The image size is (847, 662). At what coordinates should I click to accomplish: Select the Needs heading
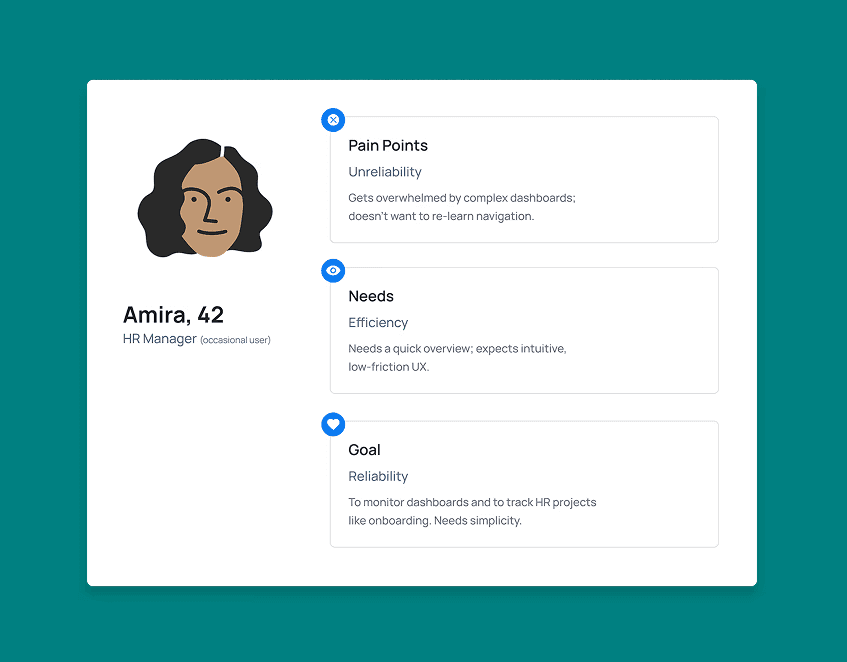(x=371, y=296)
